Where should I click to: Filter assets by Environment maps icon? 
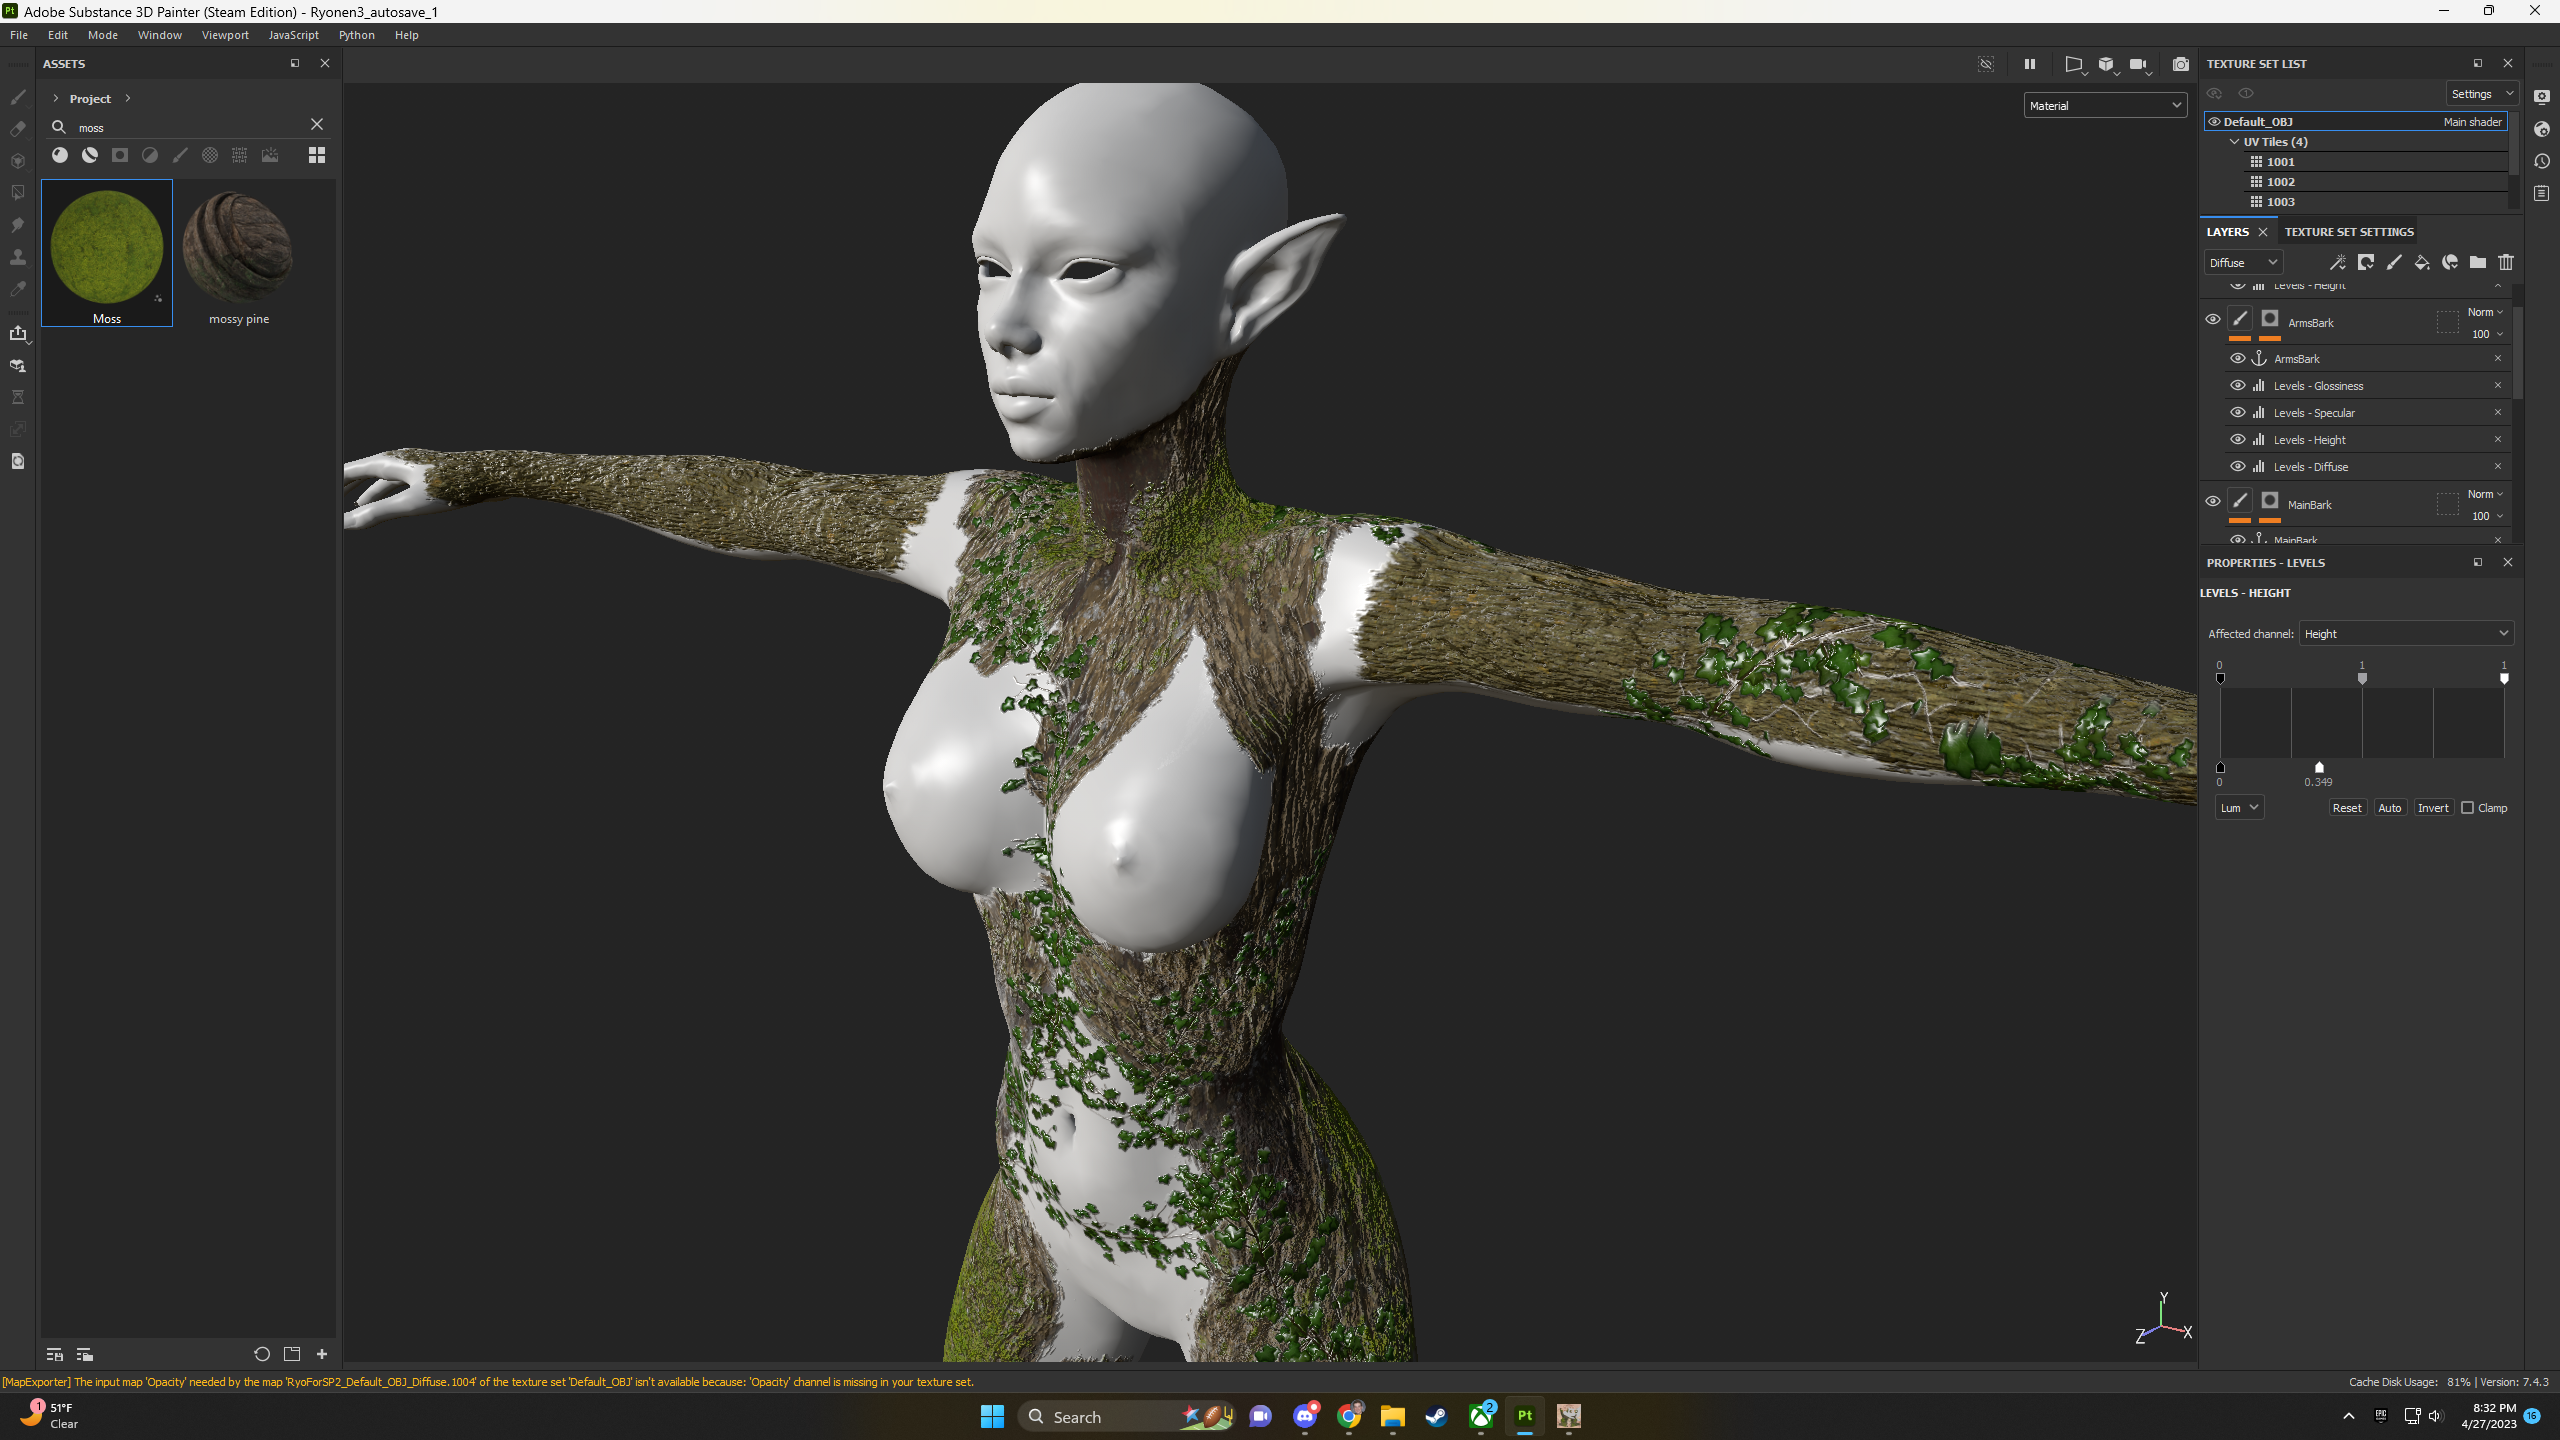point(270,155)
